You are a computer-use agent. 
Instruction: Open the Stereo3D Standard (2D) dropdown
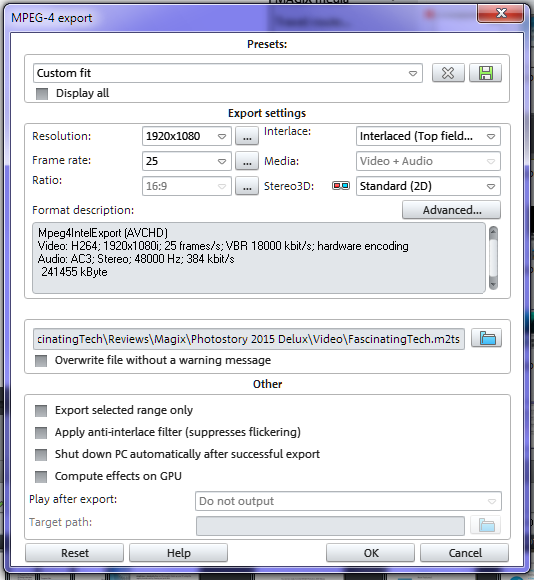pos(428,186)
